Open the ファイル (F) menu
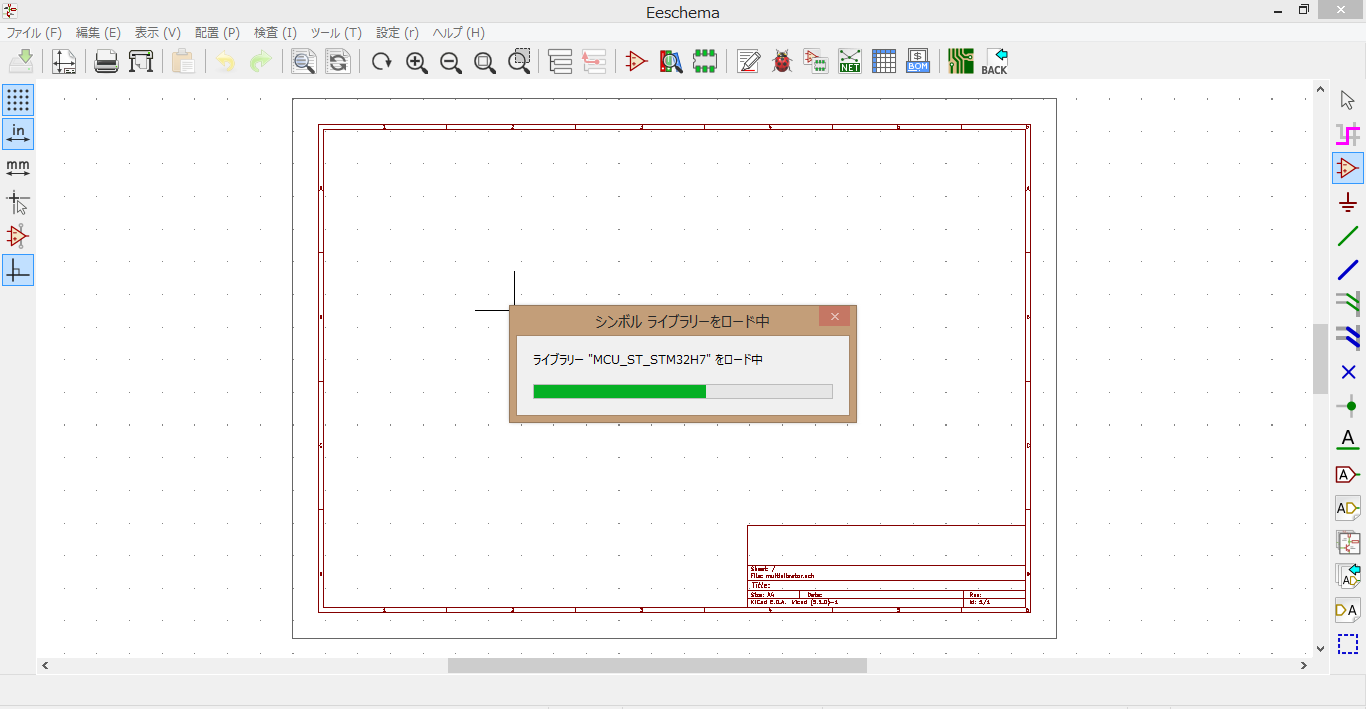This screenshot has width=1366, height=709. 35,33
